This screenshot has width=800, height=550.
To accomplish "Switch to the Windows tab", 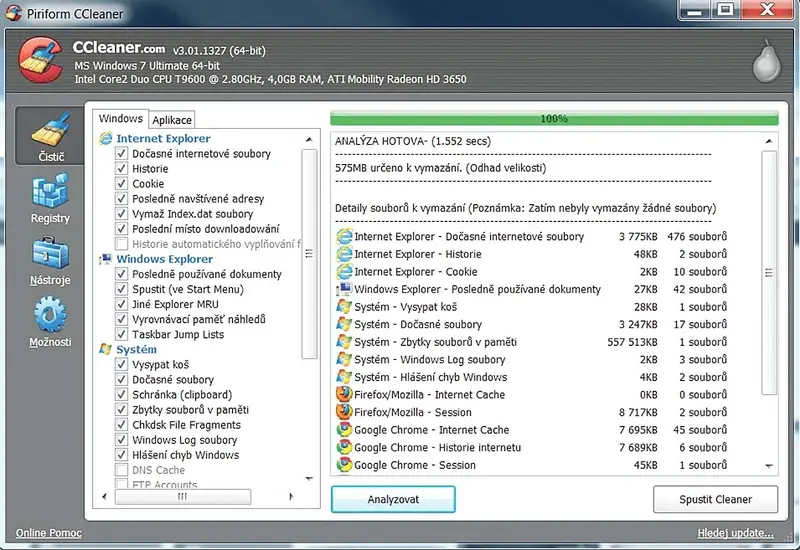I will pos(121,118).
